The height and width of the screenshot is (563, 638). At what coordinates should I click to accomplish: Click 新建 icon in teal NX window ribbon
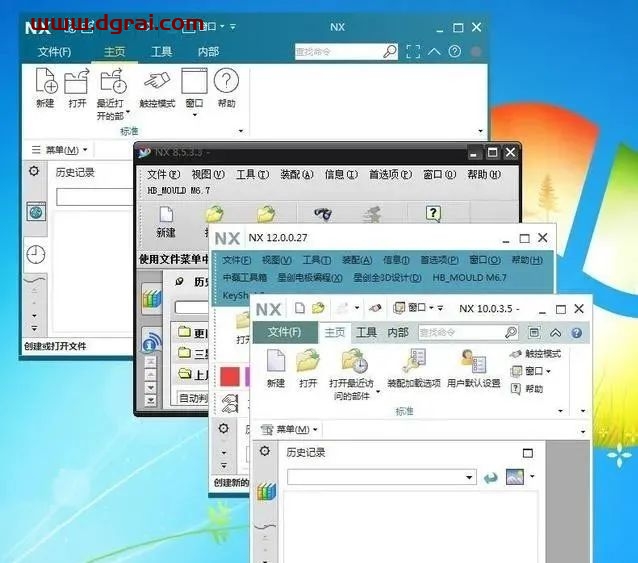pyautogui.click(x=46, y=81)
